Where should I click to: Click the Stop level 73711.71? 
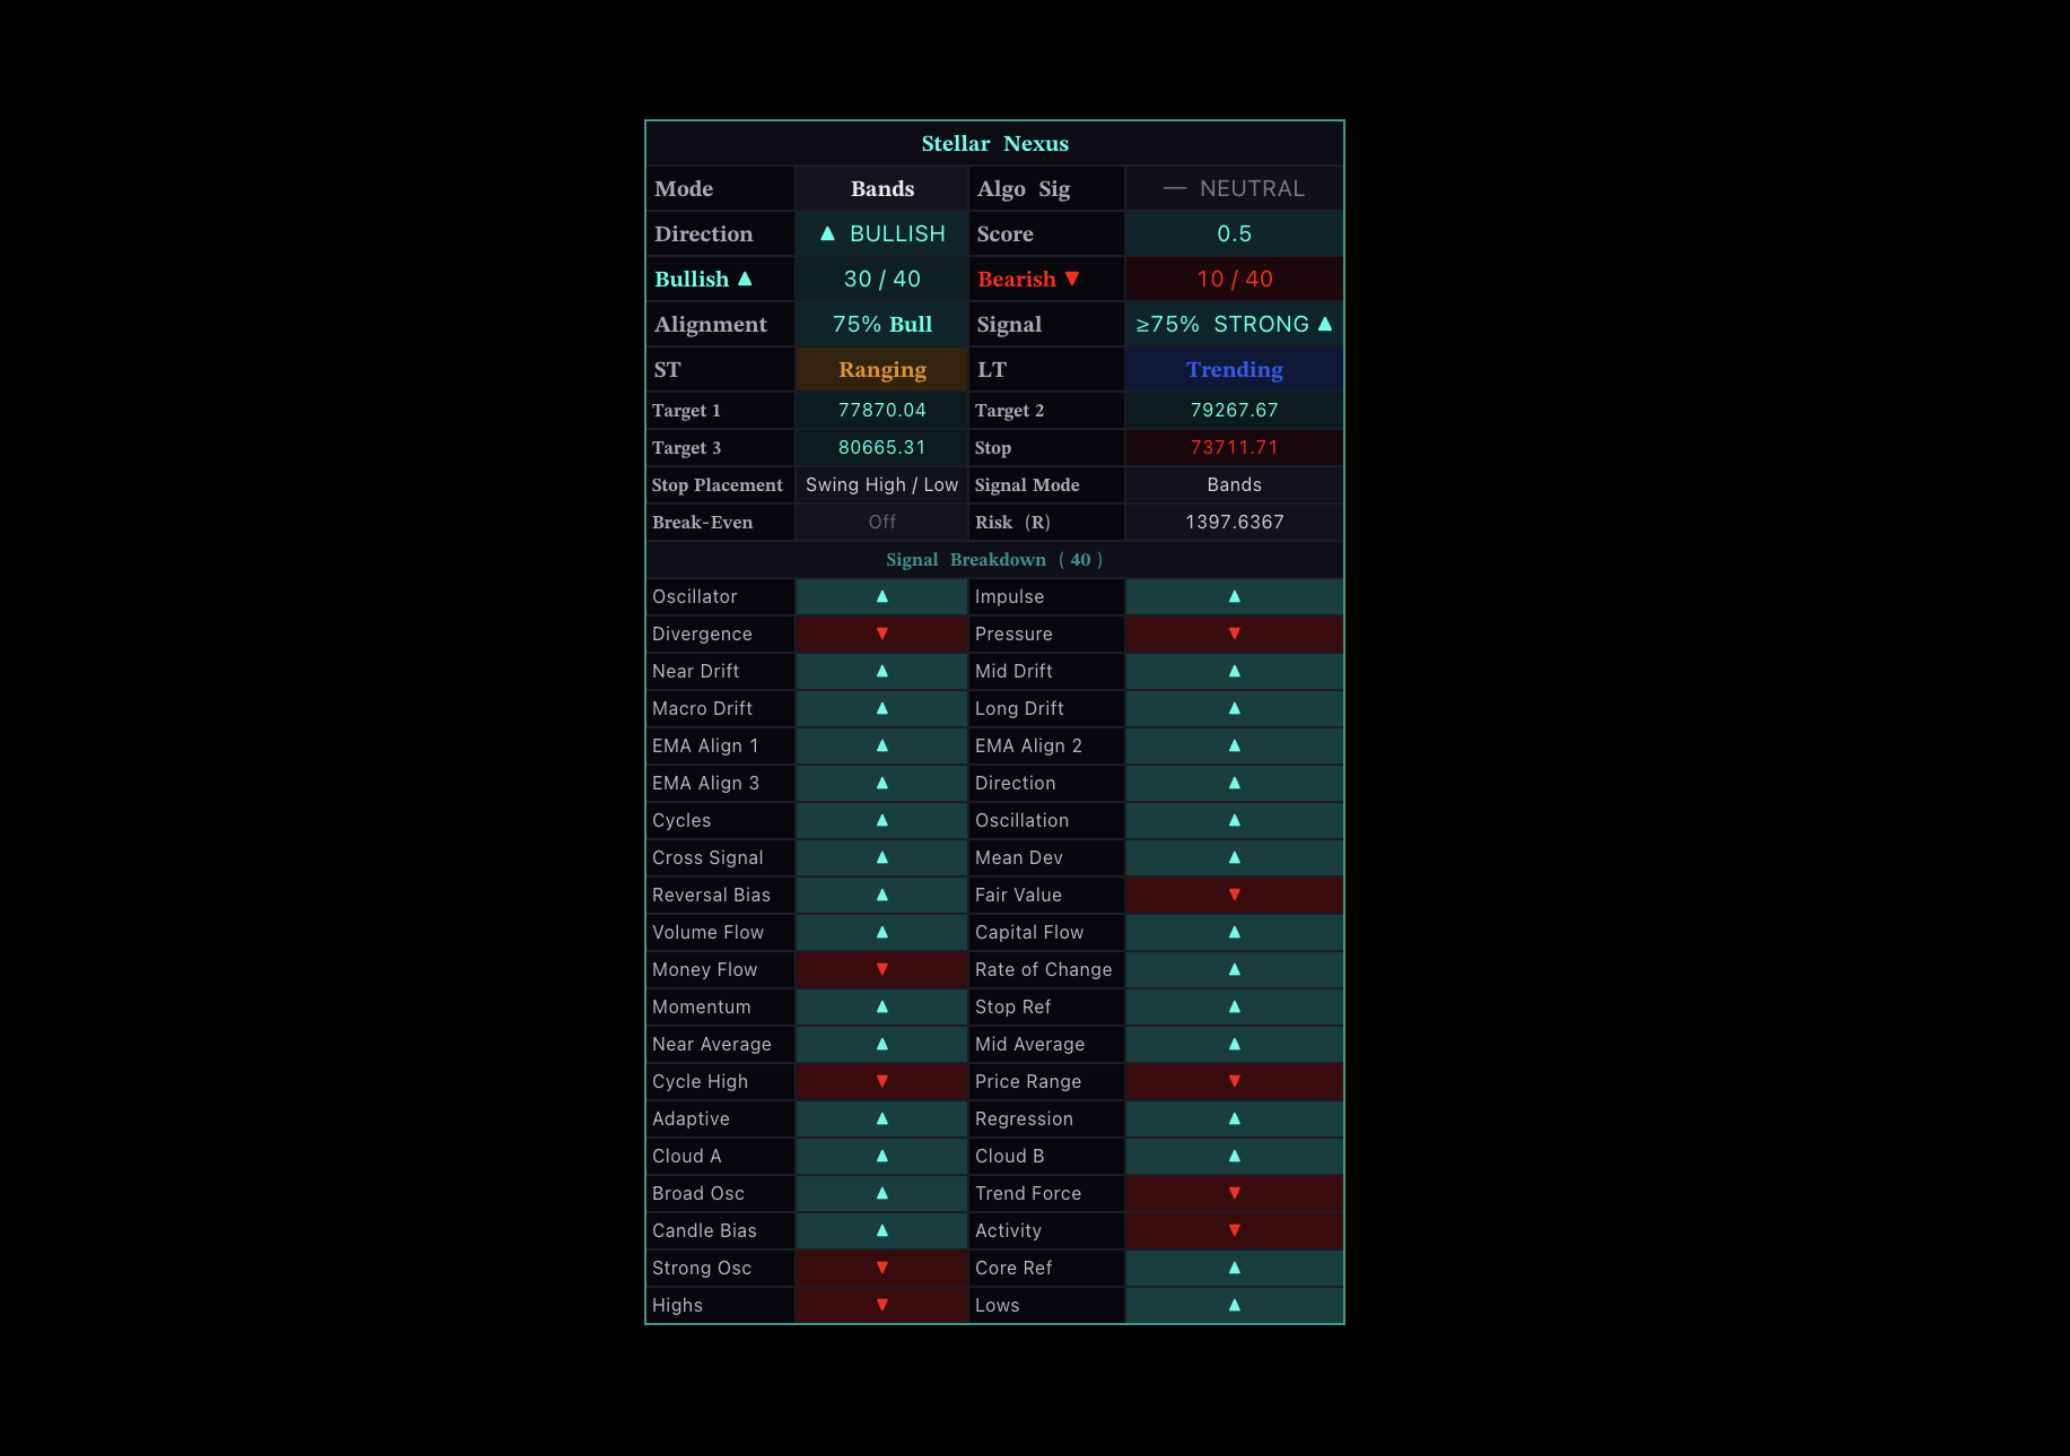click(1234, 447)
